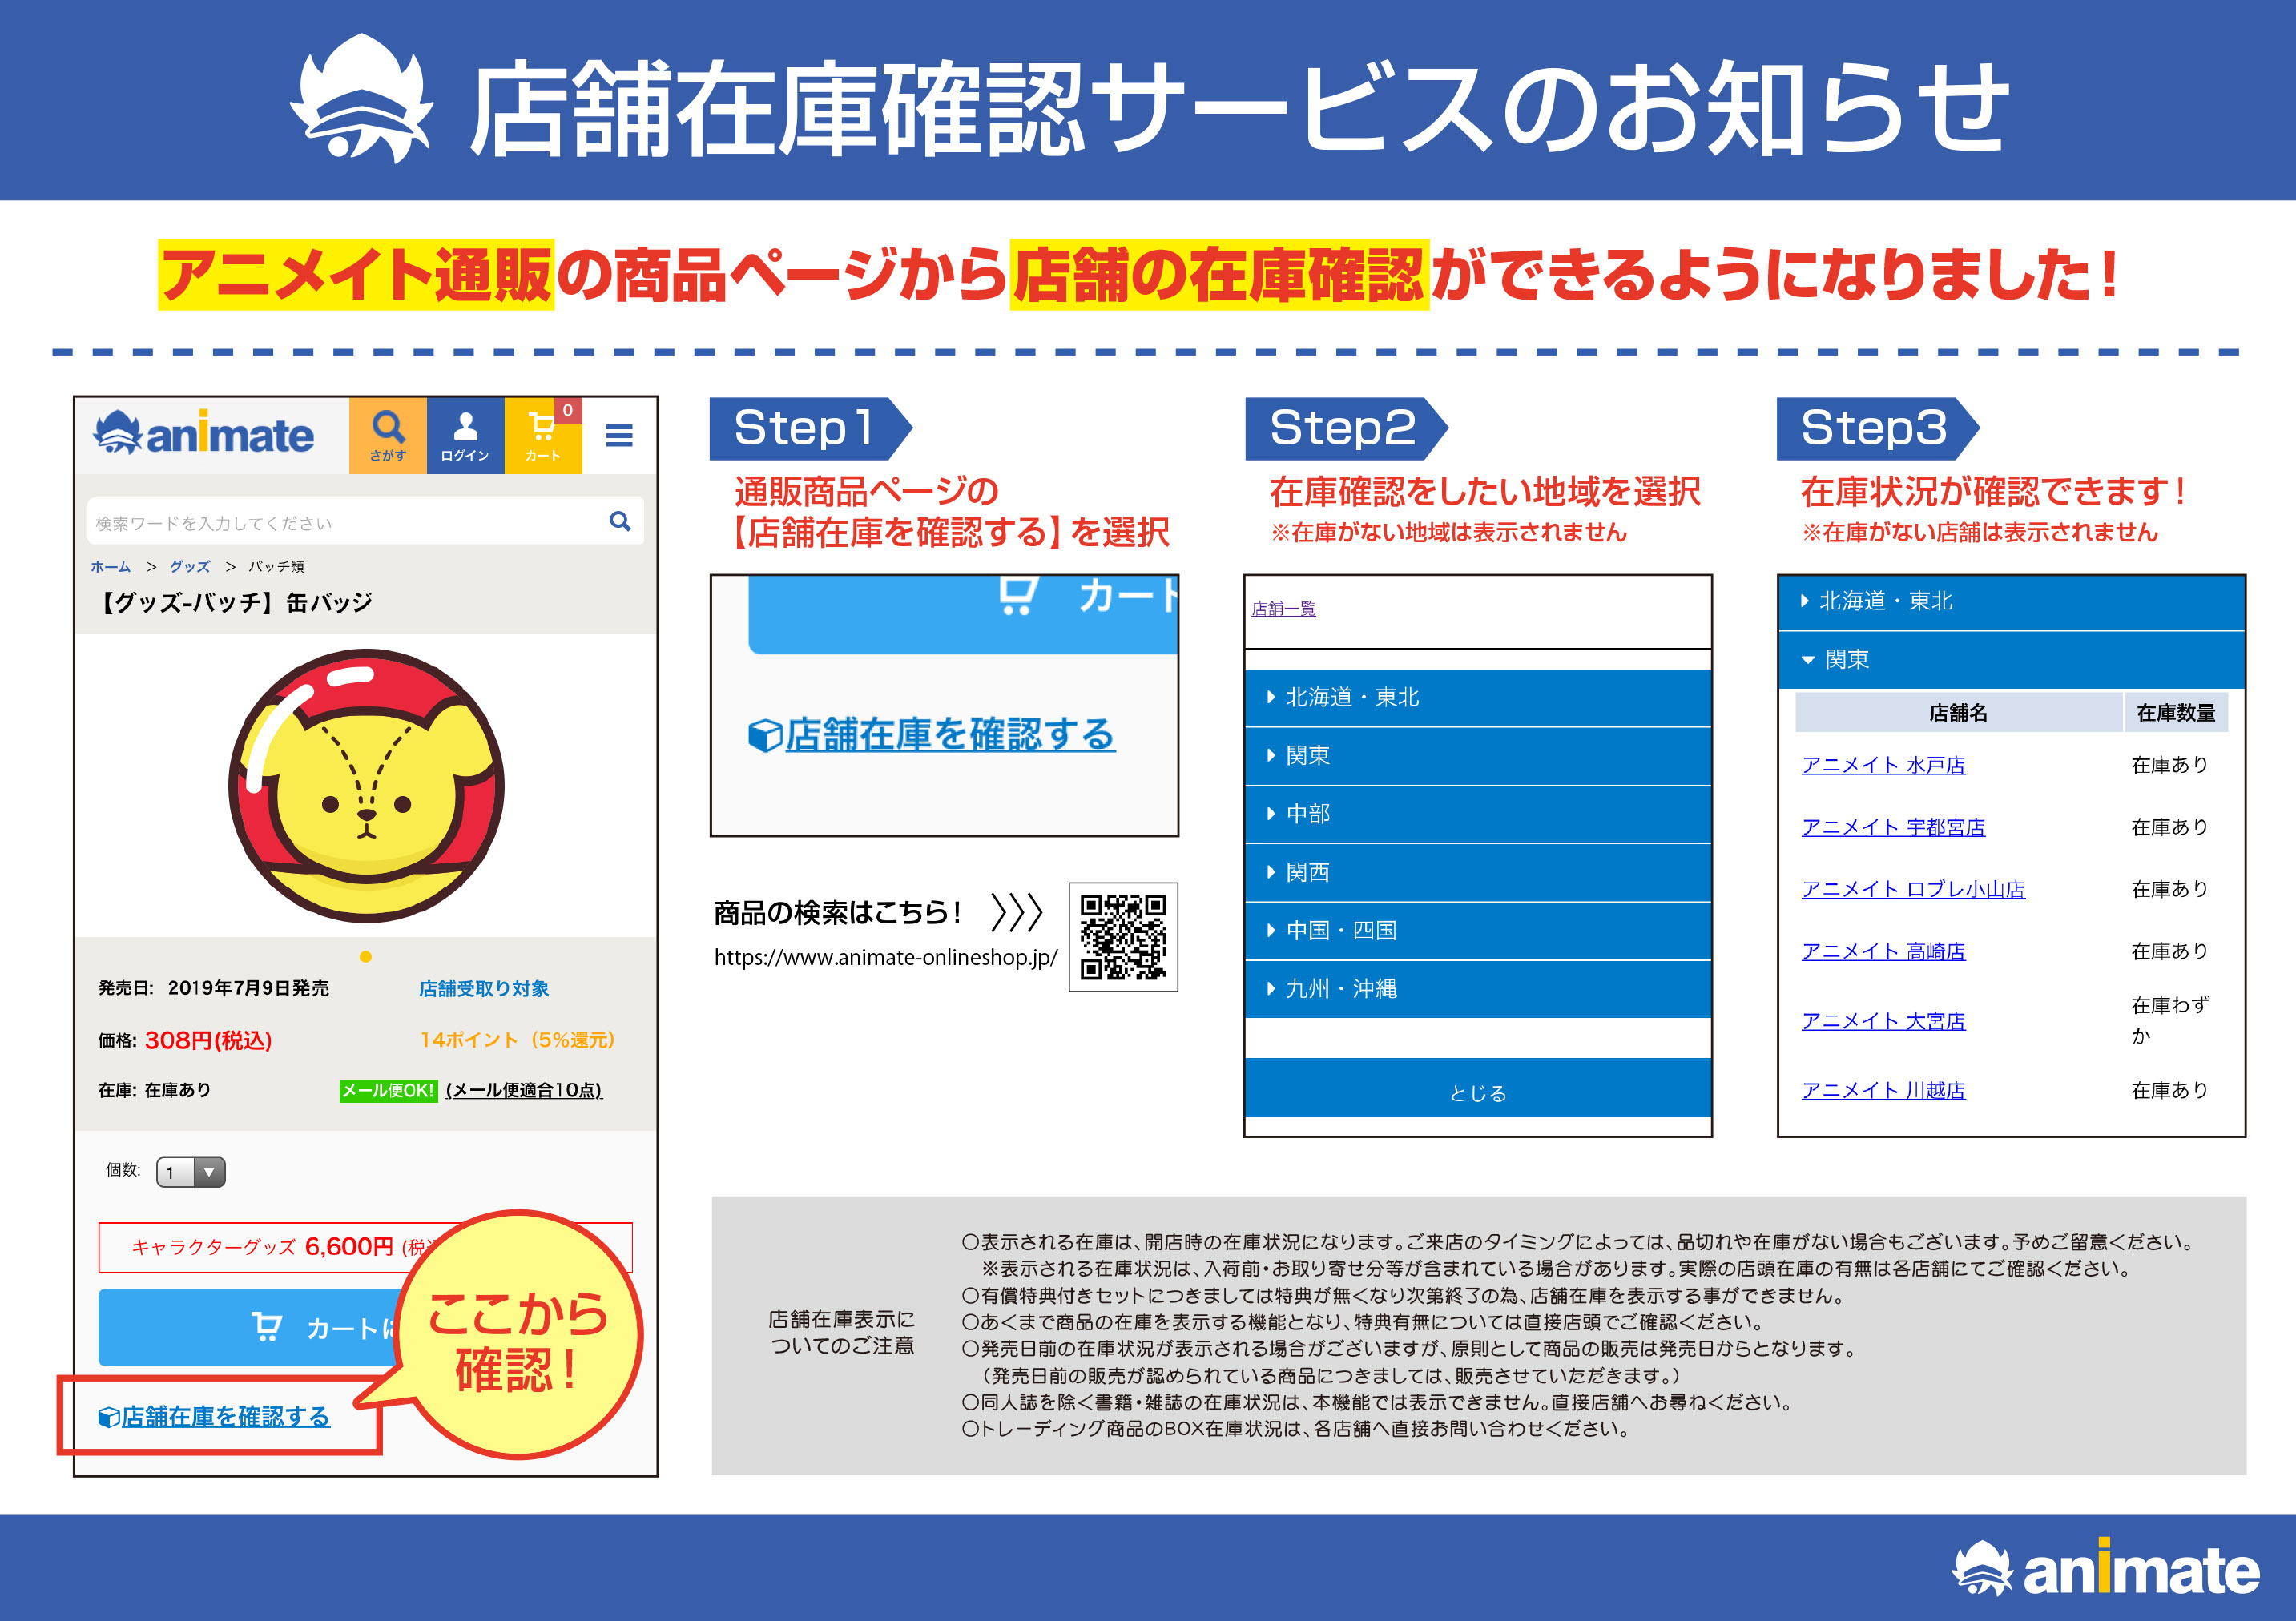
Task: Open the 個数 quantity dropdown
Action: coord(191,1171)
